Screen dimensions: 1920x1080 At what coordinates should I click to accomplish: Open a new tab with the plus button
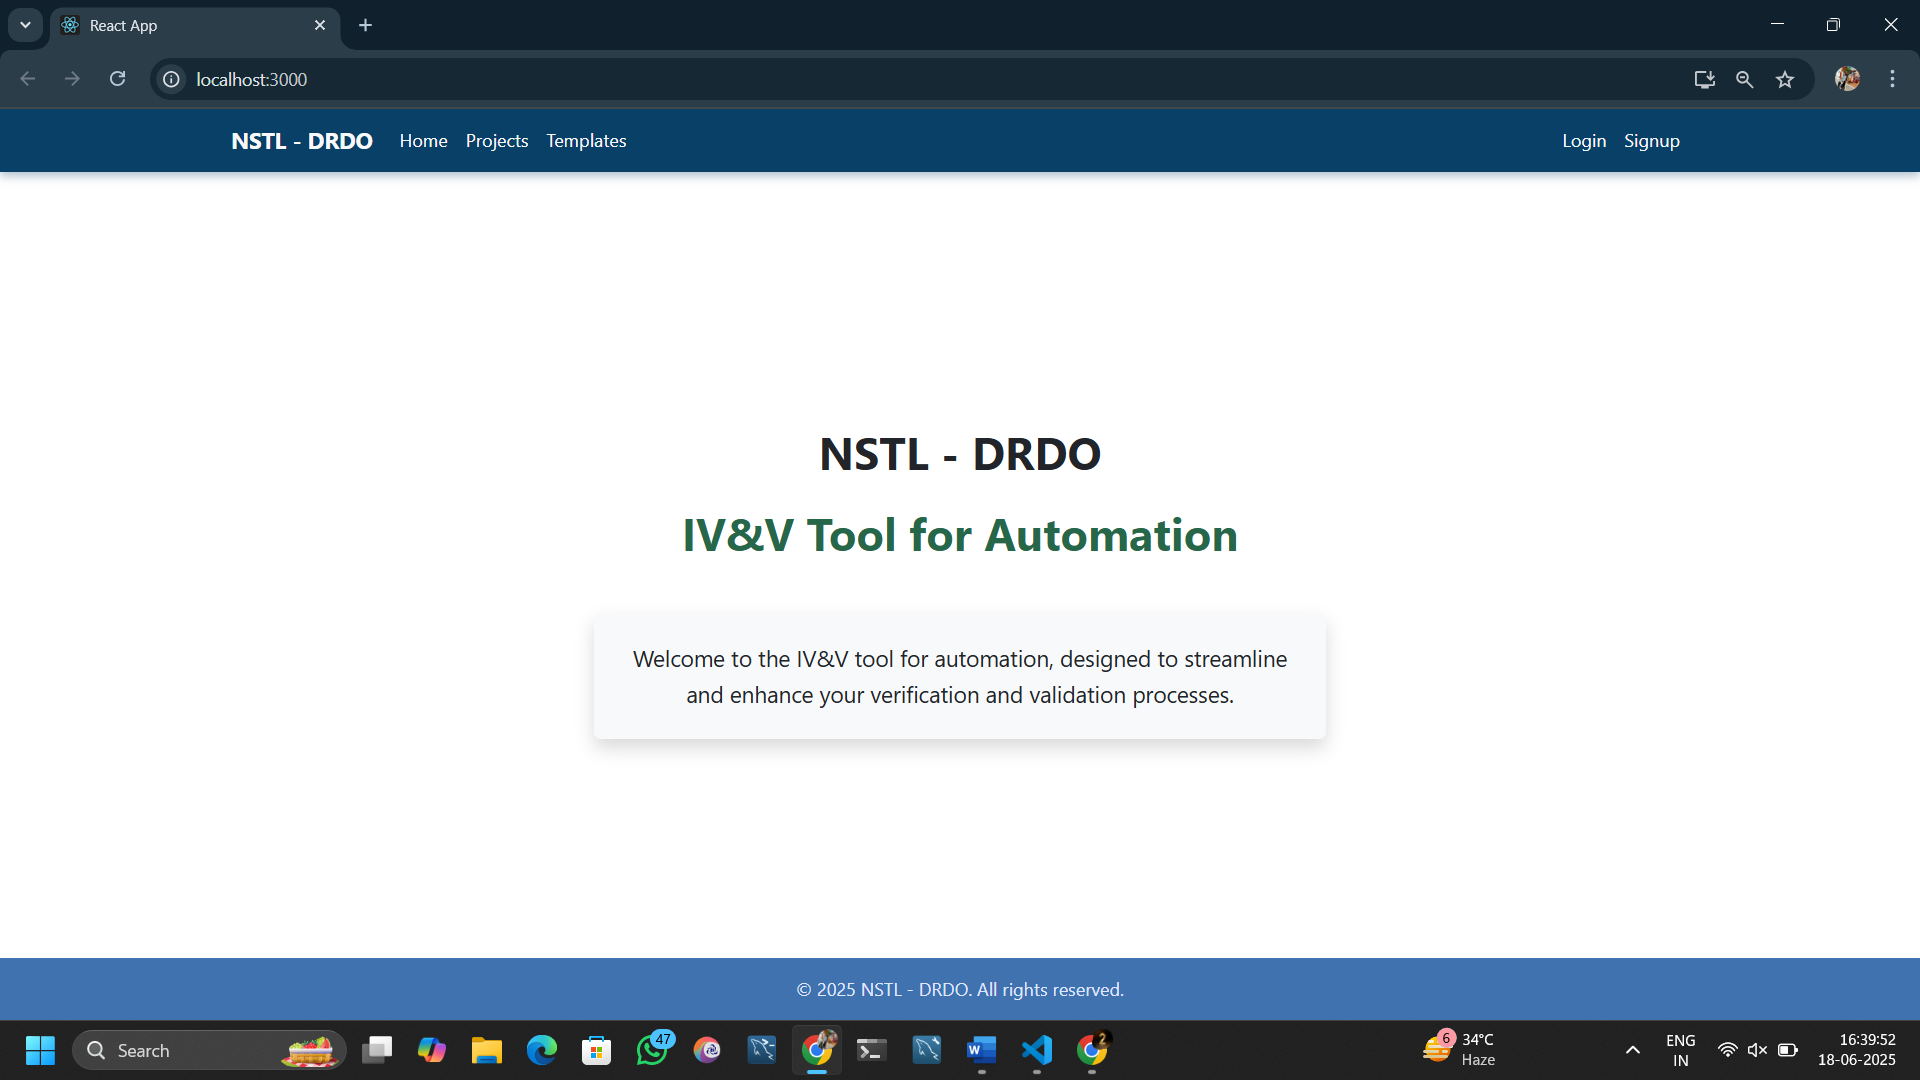coord(366,25)
